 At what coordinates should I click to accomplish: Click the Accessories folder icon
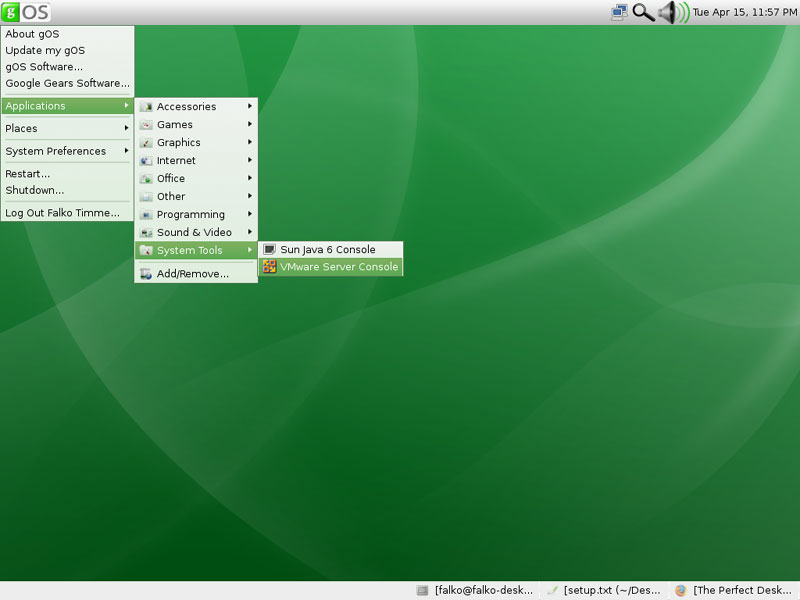click(146, 107)
